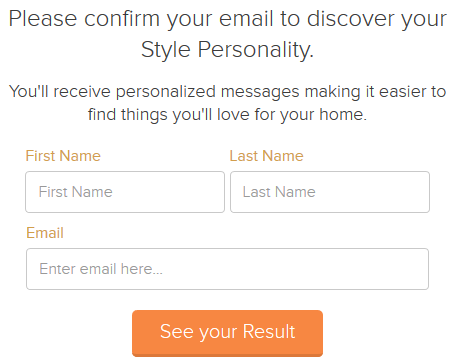Click the orange Email label

tap(45, 233)
